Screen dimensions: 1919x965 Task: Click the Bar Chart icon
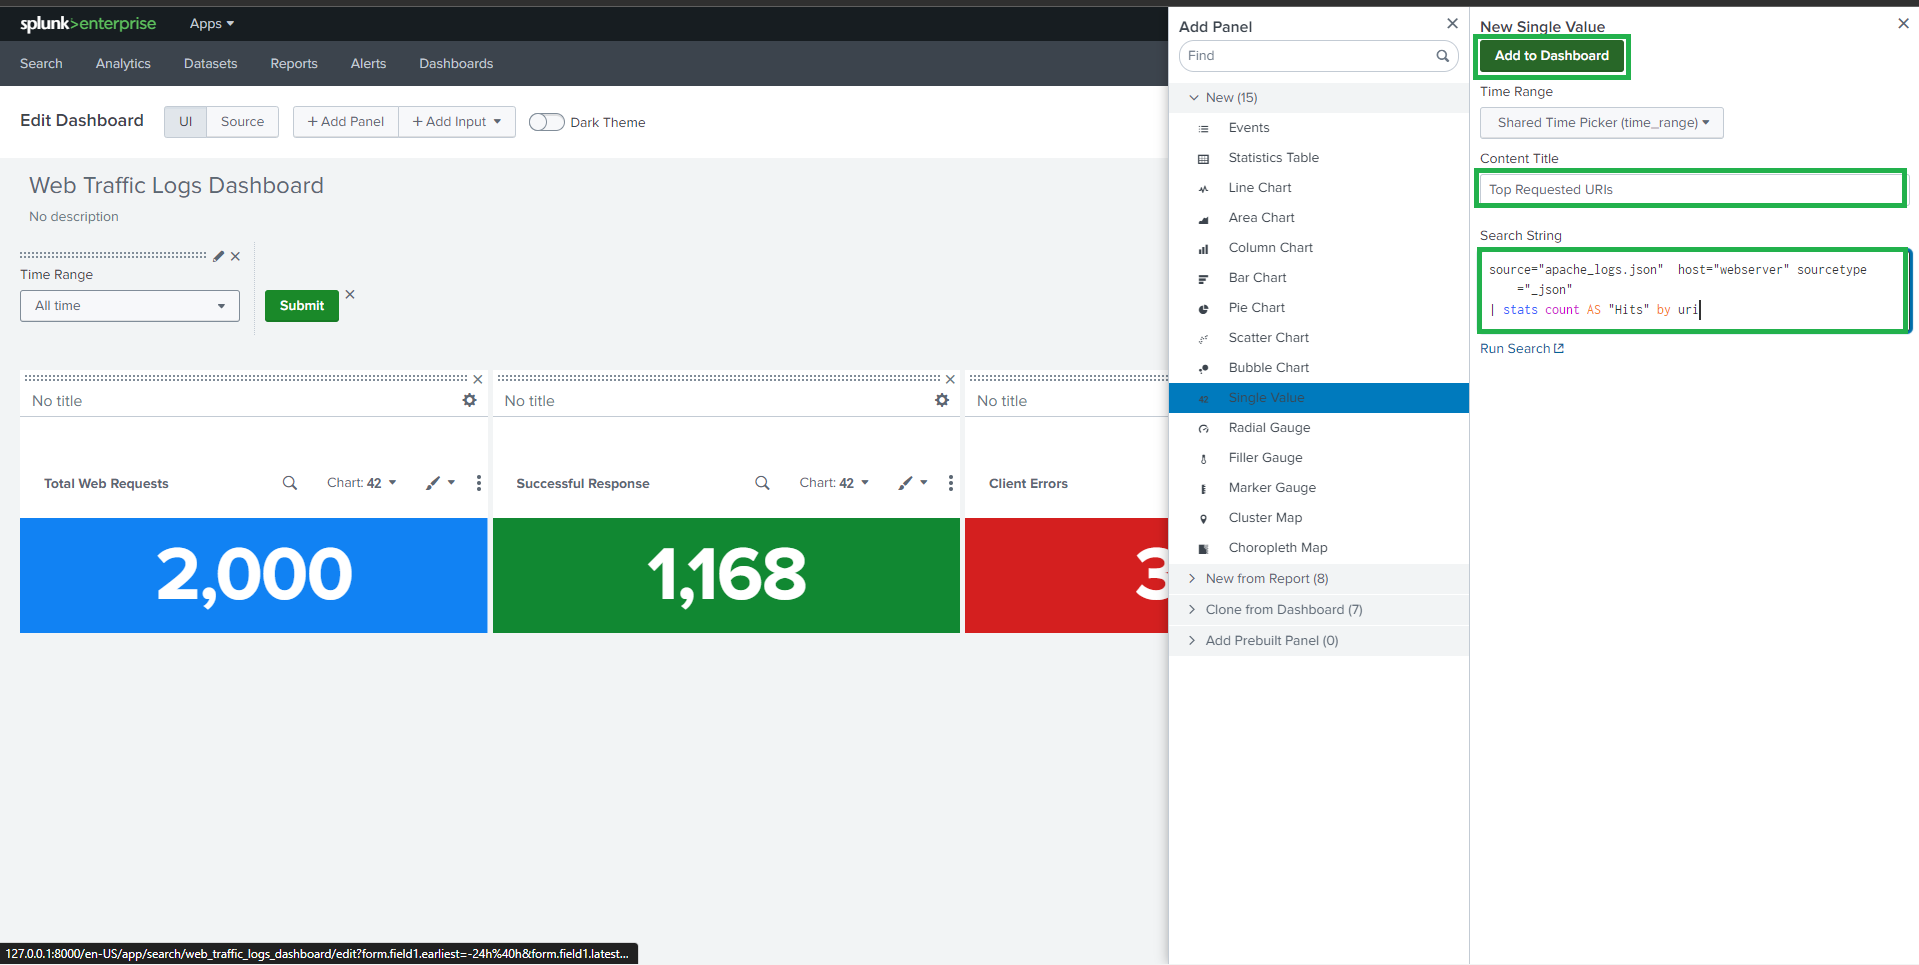pos(1203,278)
